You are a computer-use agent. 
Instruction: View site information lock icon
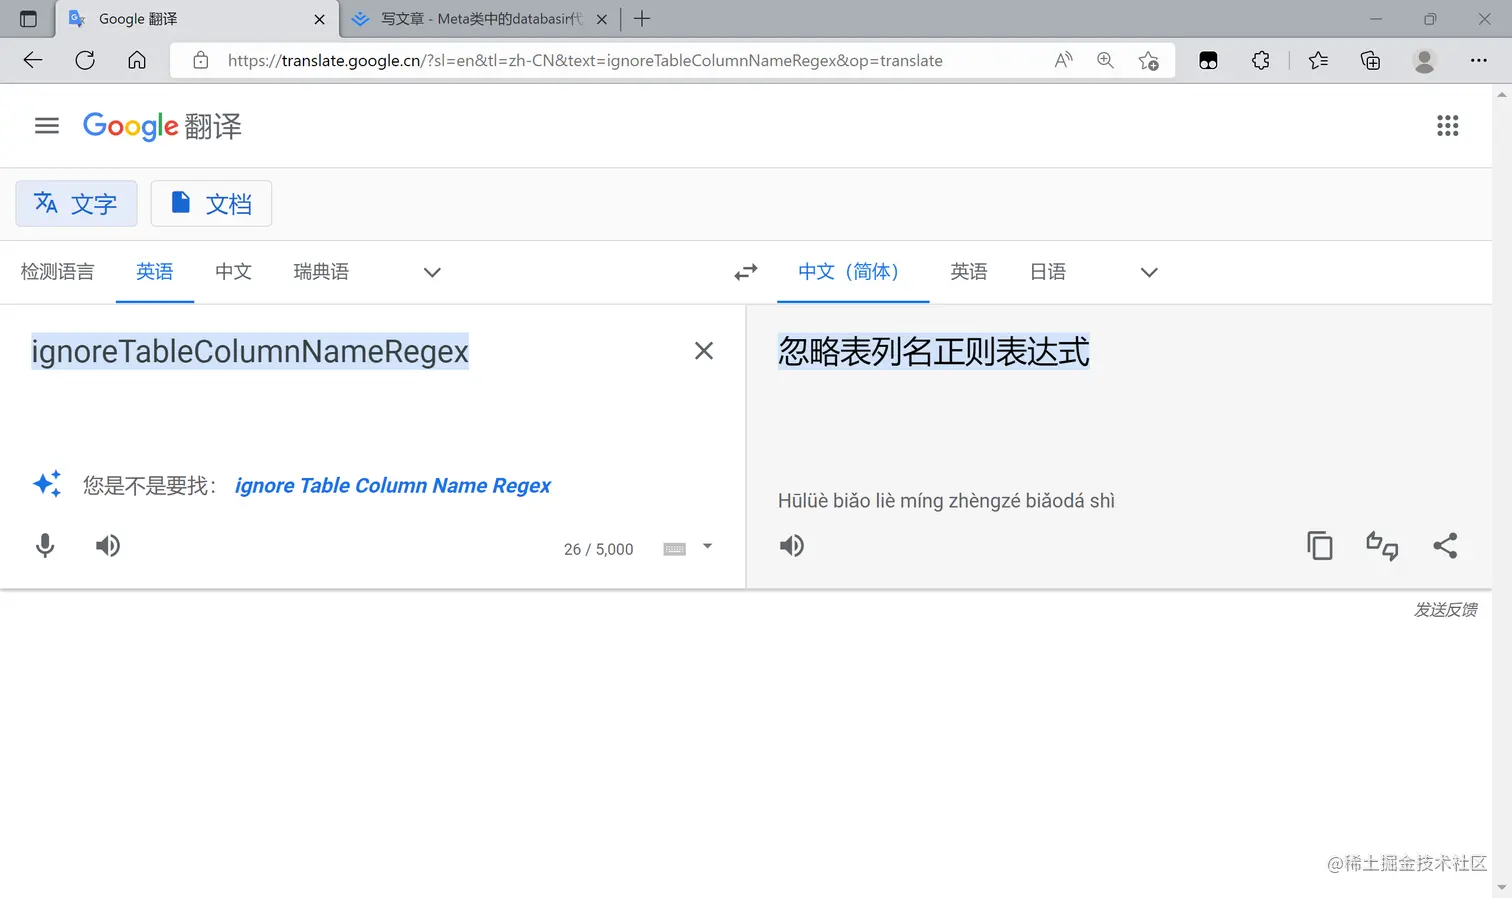[x=201, y=60]
